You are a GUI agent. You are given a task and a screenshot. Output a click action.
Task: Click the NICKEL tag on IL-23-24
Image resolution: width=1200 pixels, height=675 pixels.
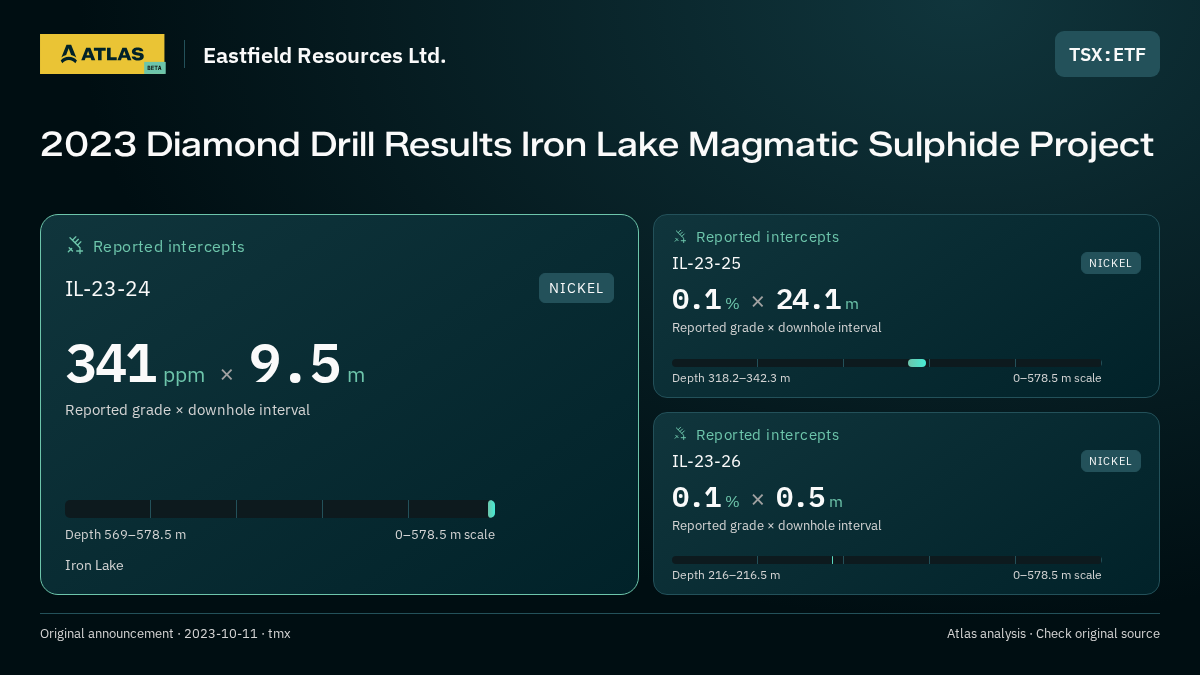point(576,288)
